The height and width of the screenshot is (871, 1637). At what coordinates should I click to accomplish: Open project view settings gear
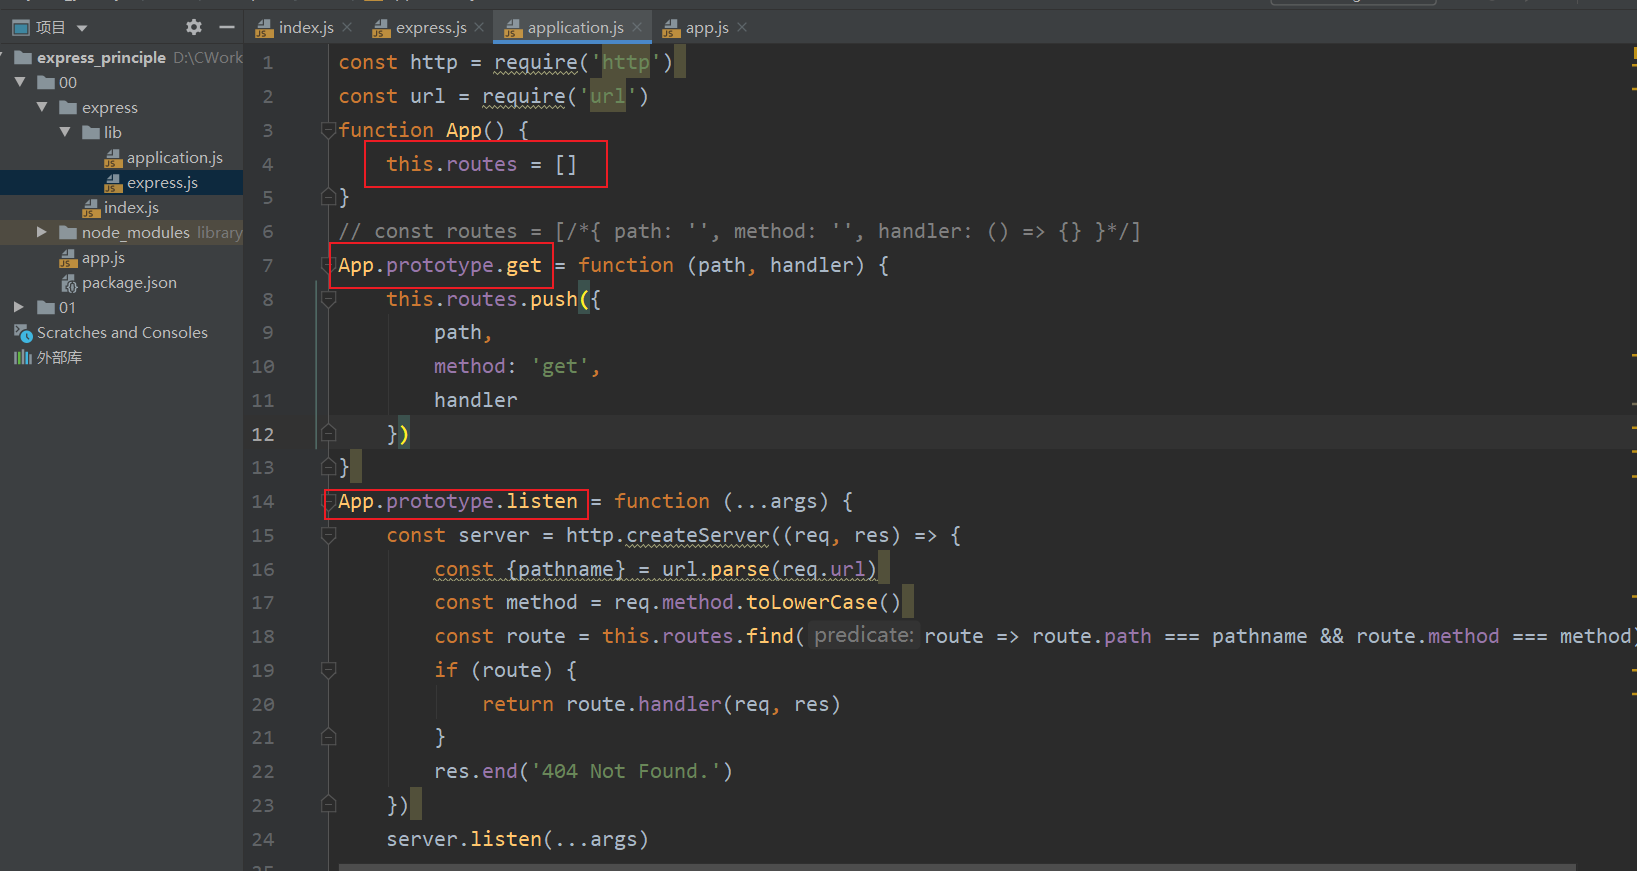194,27
